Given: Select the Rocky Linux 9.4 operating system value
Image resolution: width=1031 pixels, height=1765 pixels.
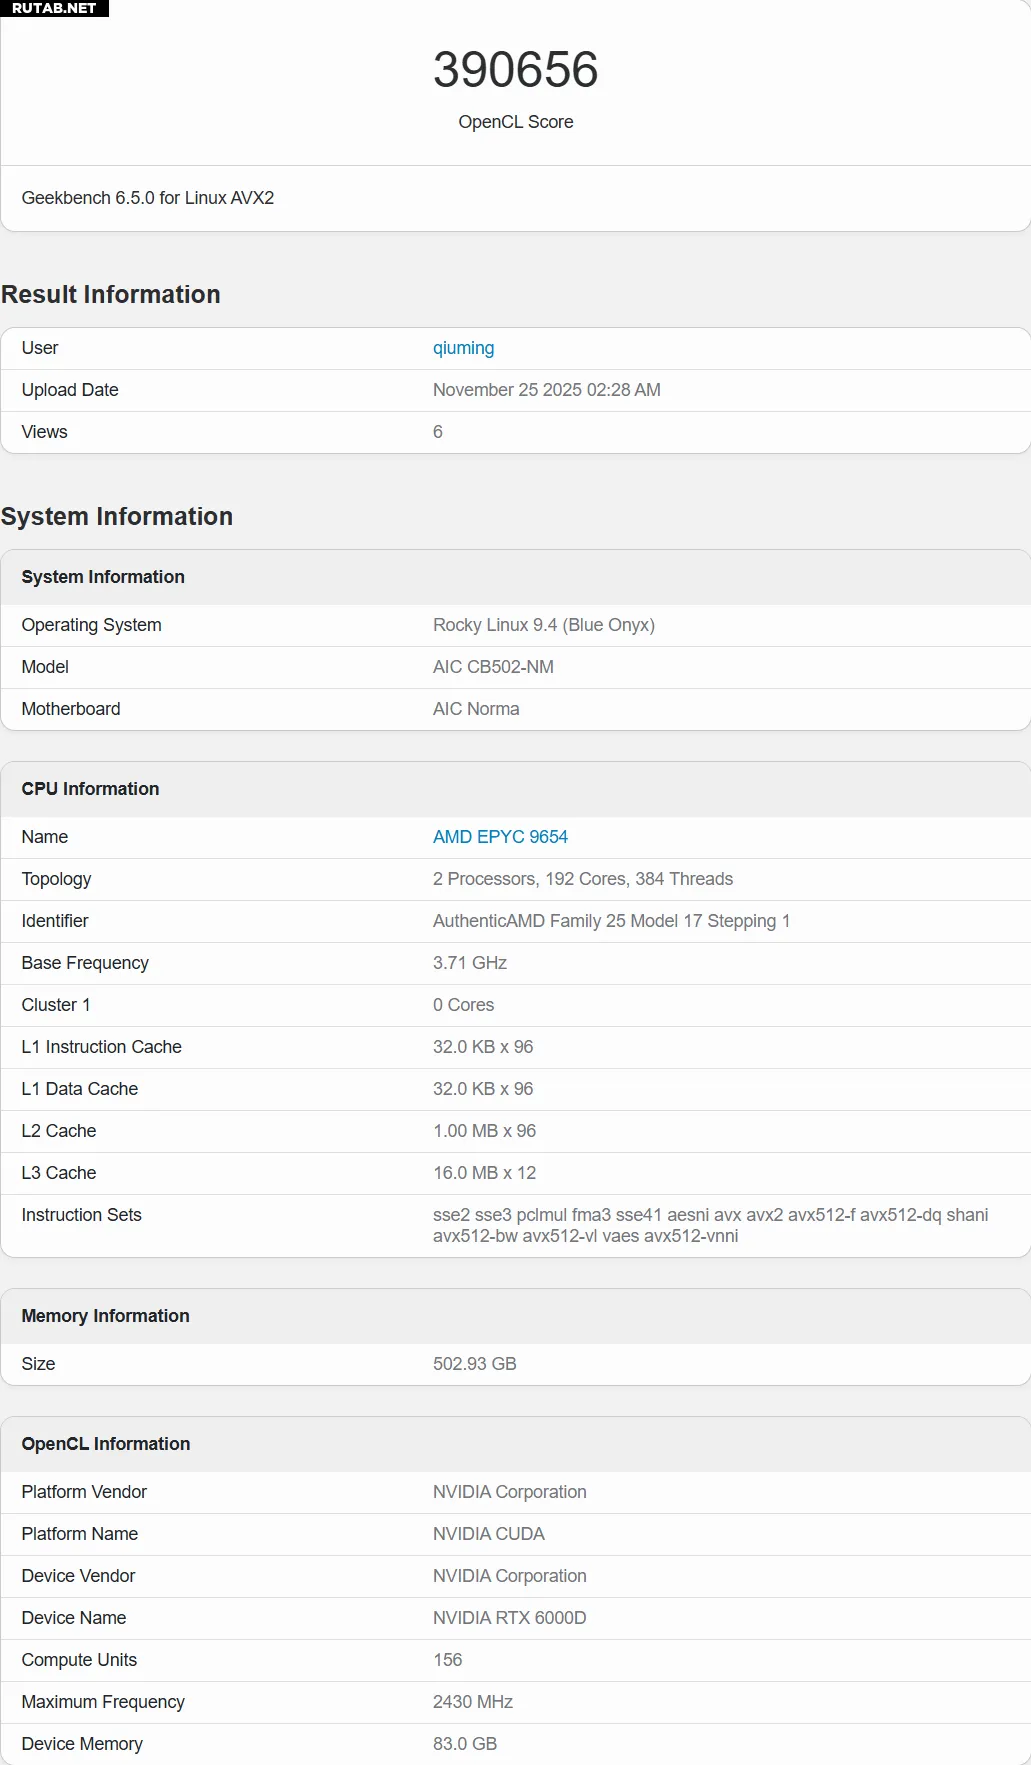Looking at the screenshot, I should point(543,625).
